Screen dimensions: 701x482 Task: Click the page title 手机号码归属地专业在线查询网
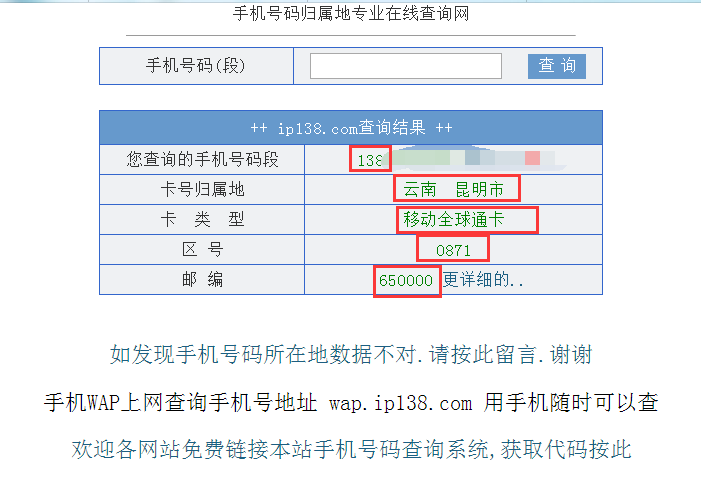click(x=351, y=14)
